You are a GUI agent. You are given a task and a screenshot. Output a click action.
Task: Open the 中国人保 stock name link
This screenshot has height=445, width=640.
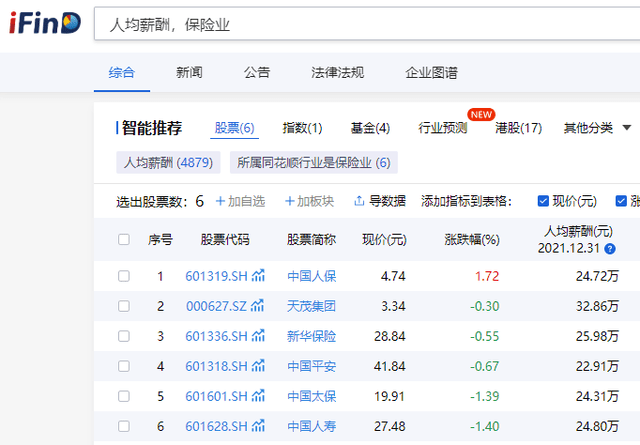coord(311,276)
